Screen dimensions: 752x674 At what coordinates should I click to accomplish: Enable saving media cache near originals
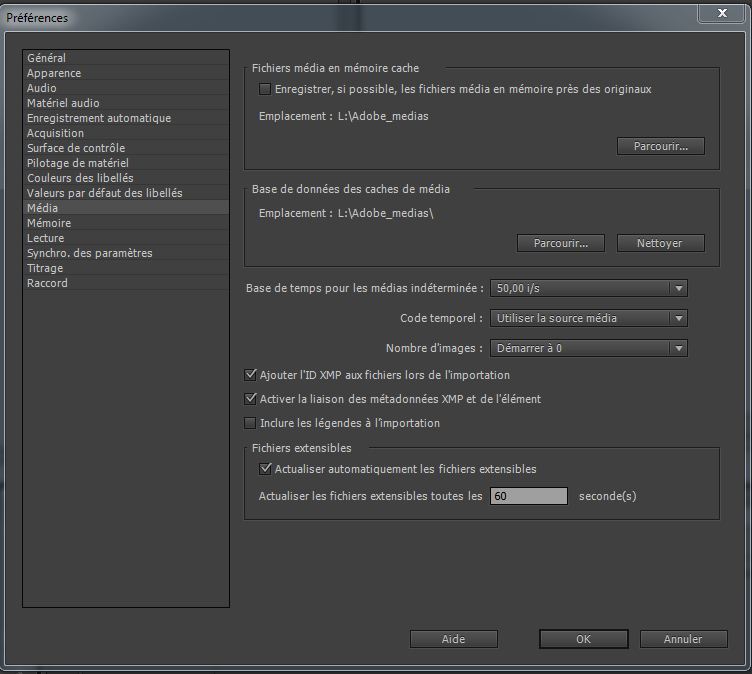tap(265, 89)
